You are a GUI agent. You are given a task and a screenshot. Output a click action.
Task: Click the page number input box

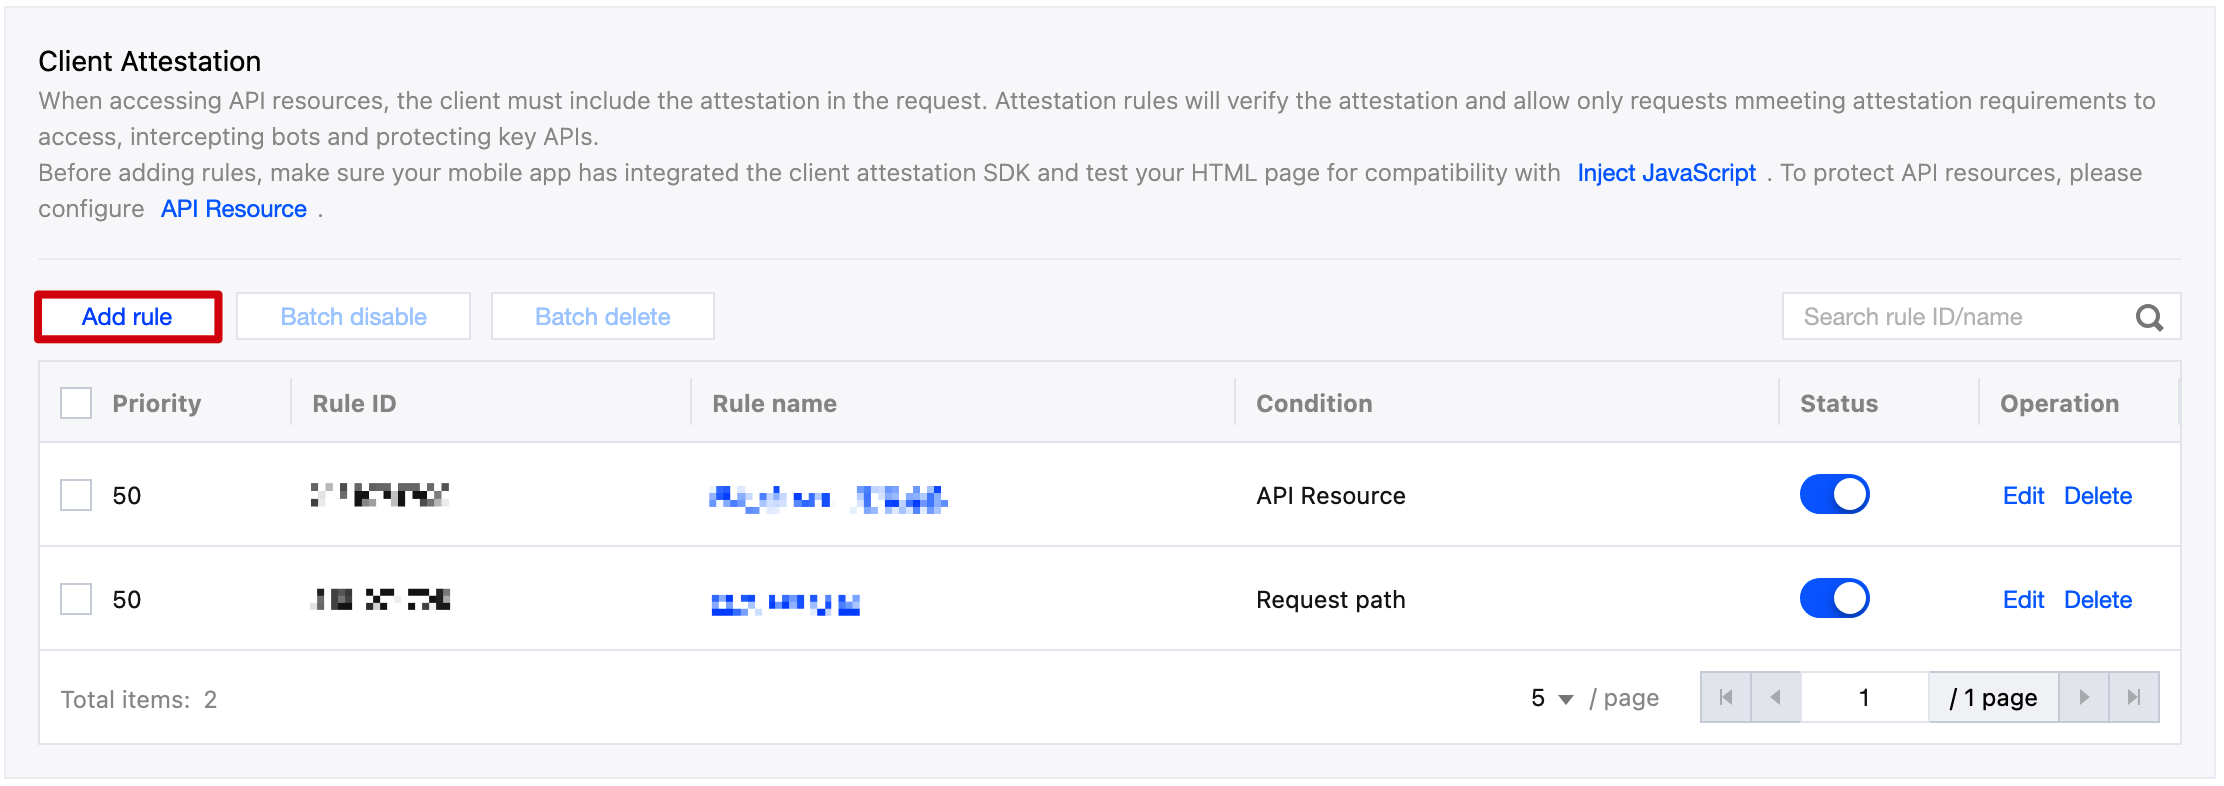tap(1864, 698)
